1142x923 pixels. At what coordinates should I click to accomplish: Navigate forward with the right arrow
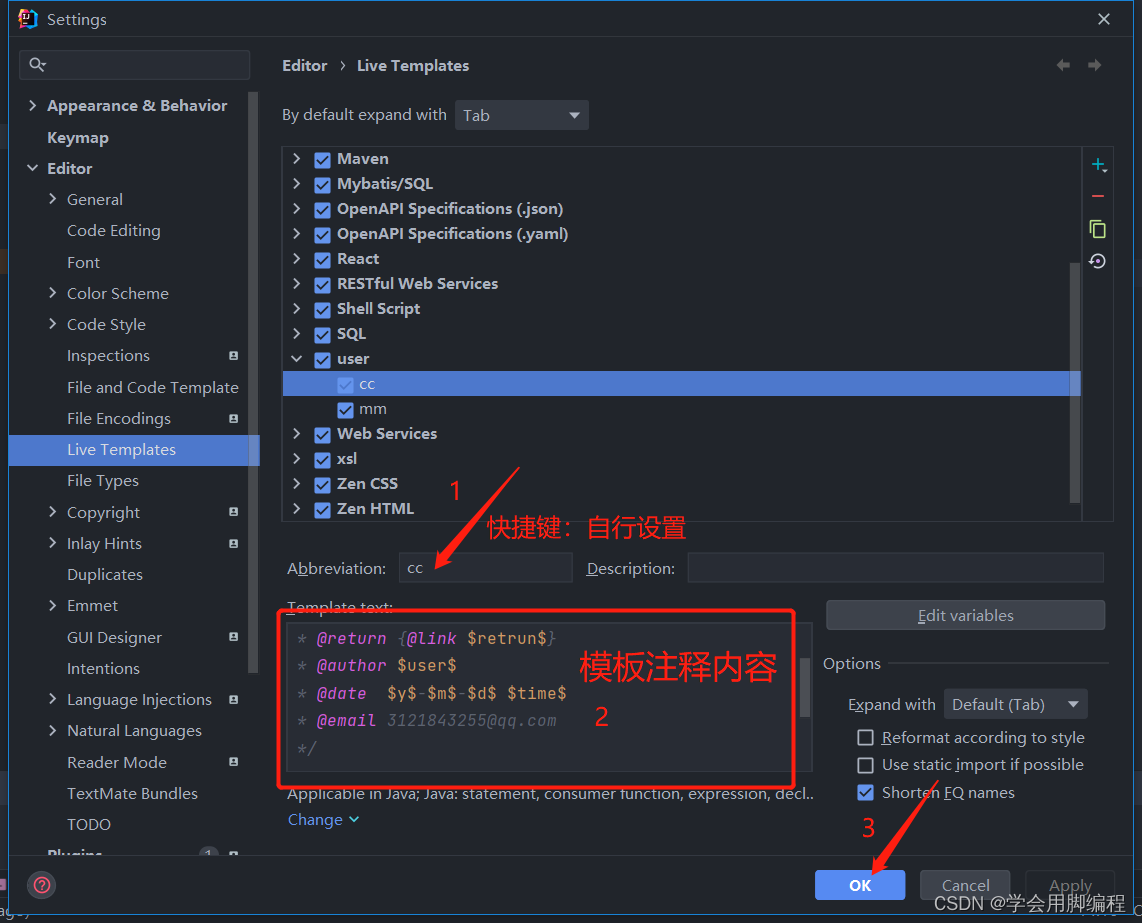[1094, 66]
